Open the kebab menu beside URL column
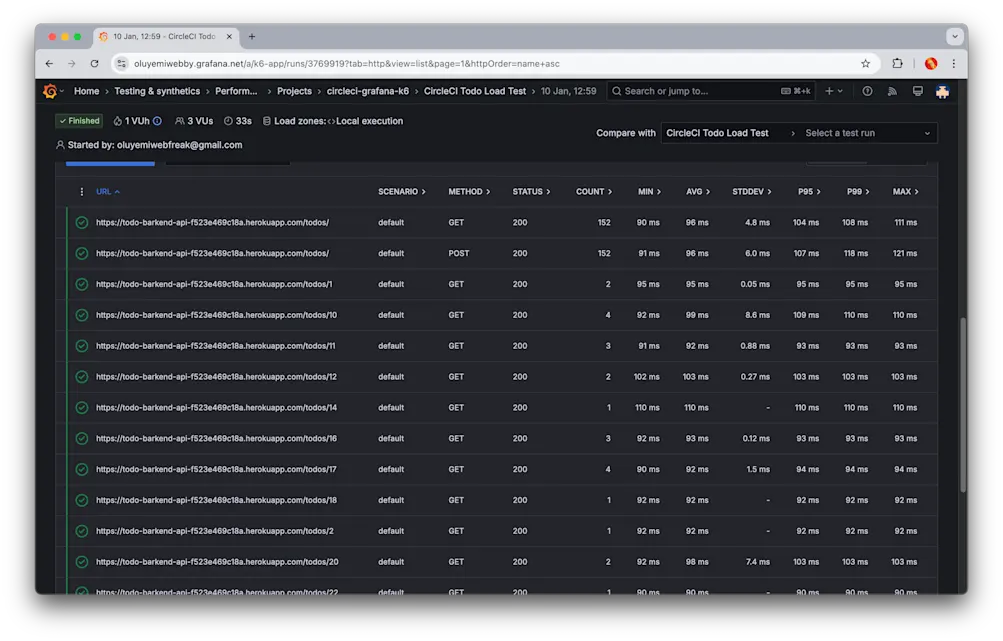 click(x=81, y=191)
